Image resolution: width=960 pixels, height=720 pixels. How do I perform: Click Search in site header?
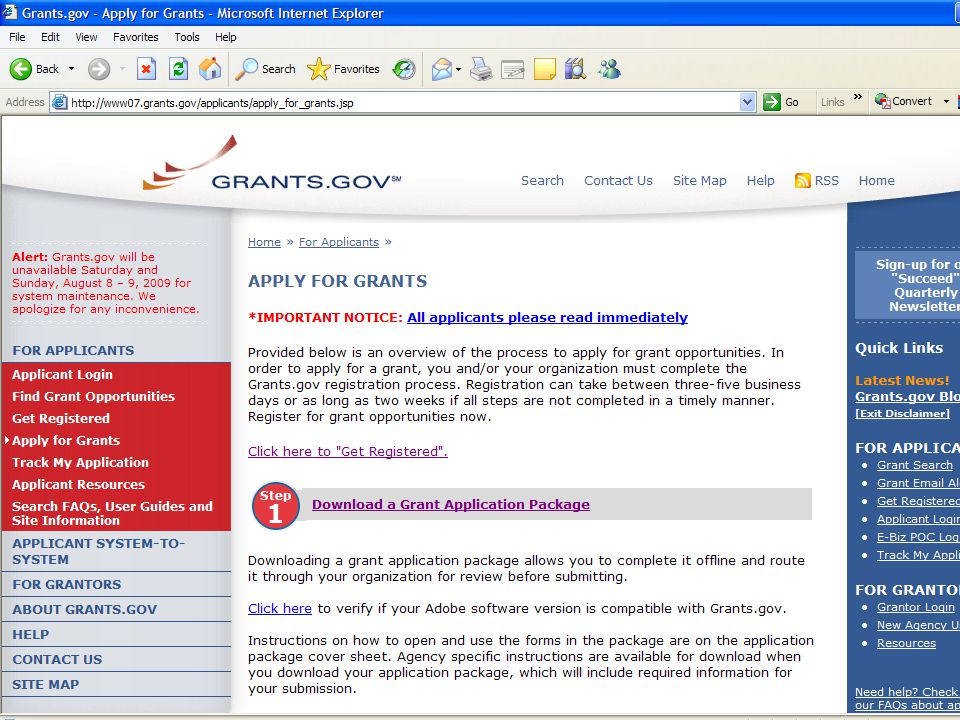[x=542, y=181]
